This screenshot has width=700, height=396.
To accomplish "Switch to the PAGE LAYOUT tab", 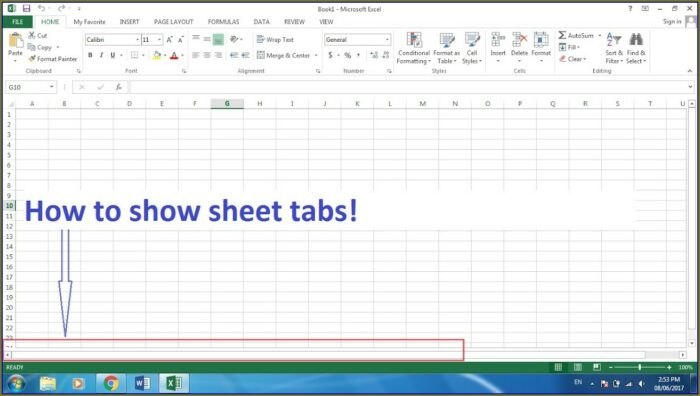I will (x=174, y=21).
